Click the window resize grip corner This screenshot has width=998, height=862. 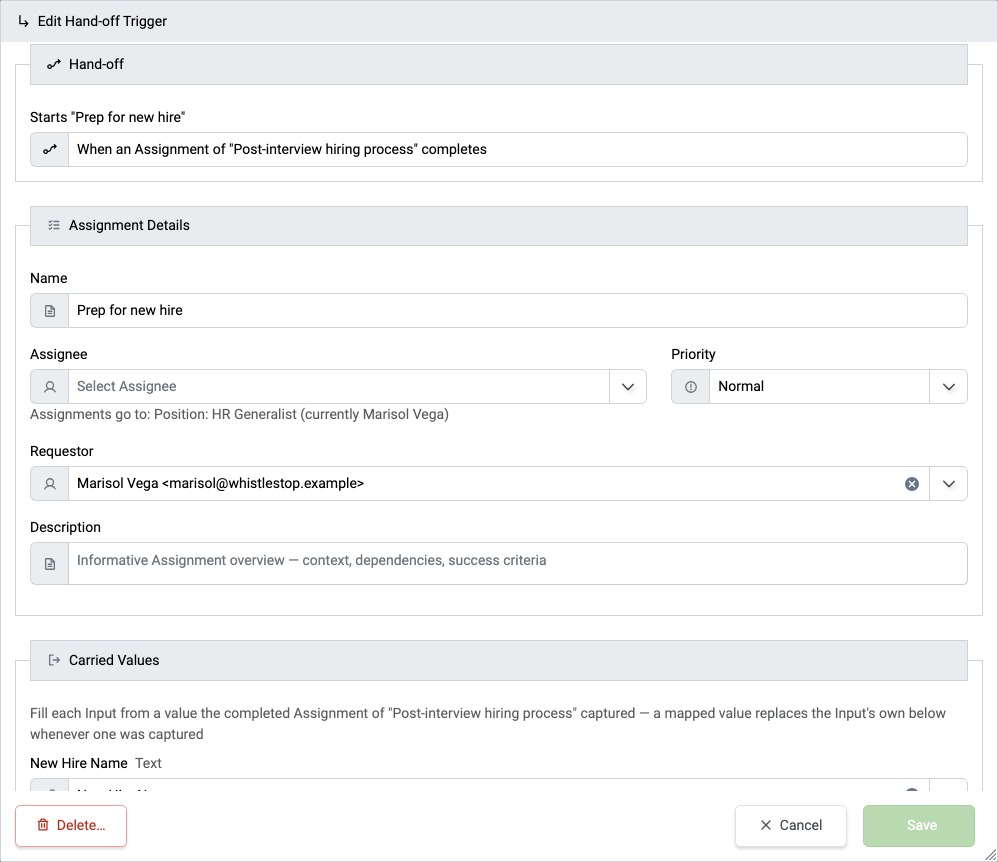click(x=990, y=854)
